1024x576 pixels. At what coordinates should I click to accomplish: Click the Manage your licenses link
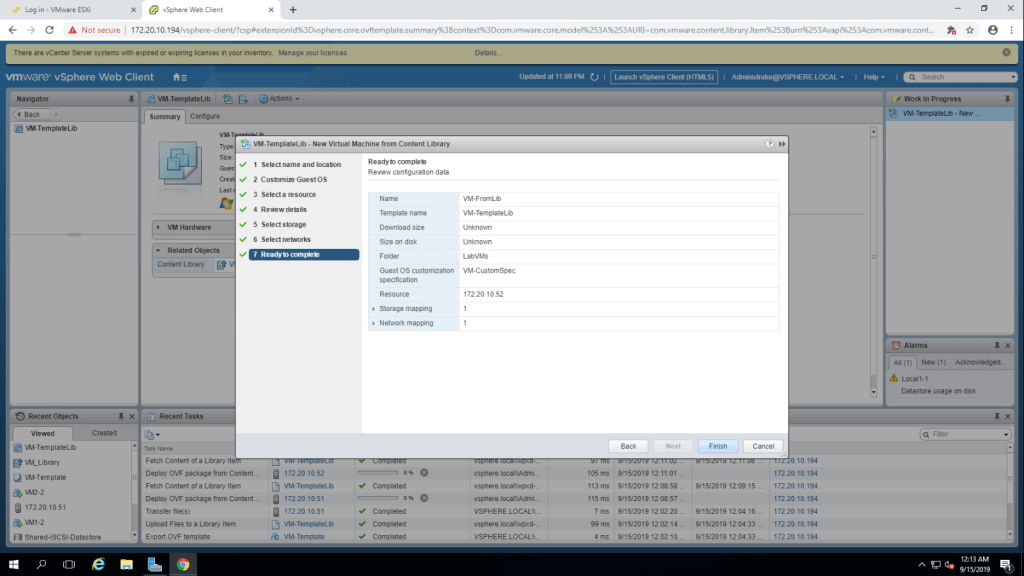(x=318, y=52)
